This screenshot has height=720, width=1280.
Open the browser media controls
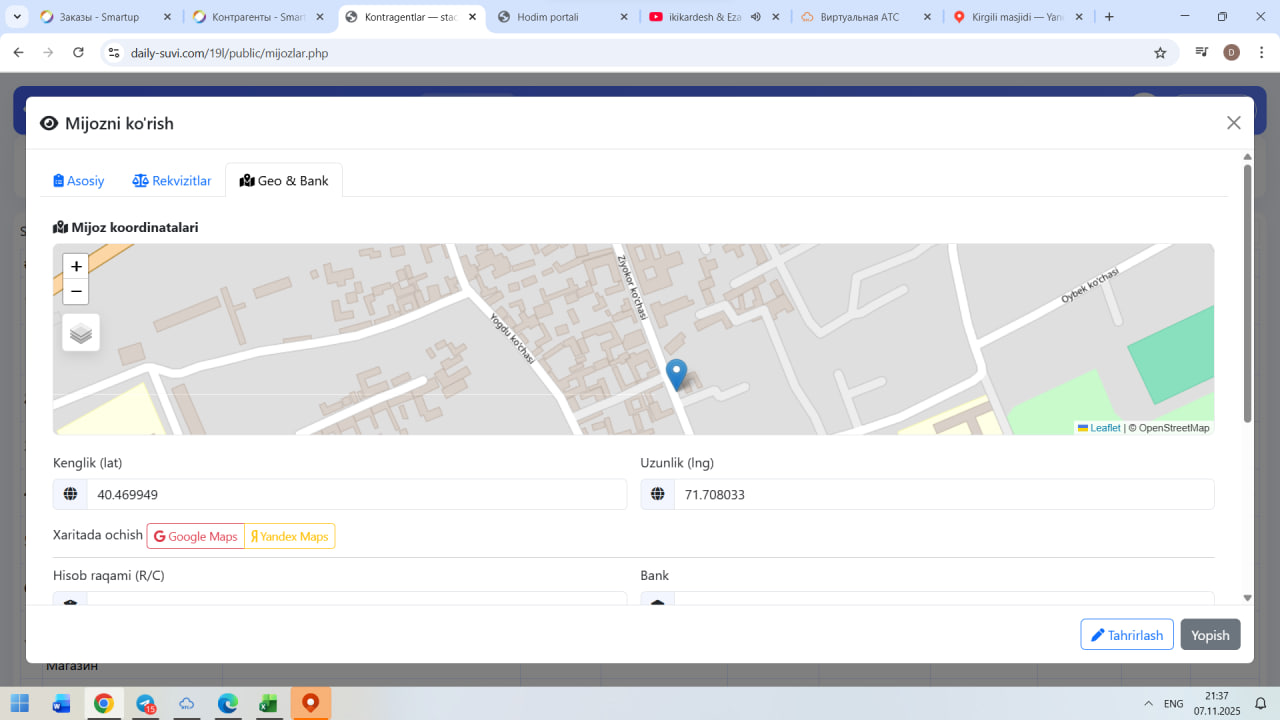[1202, 53]
